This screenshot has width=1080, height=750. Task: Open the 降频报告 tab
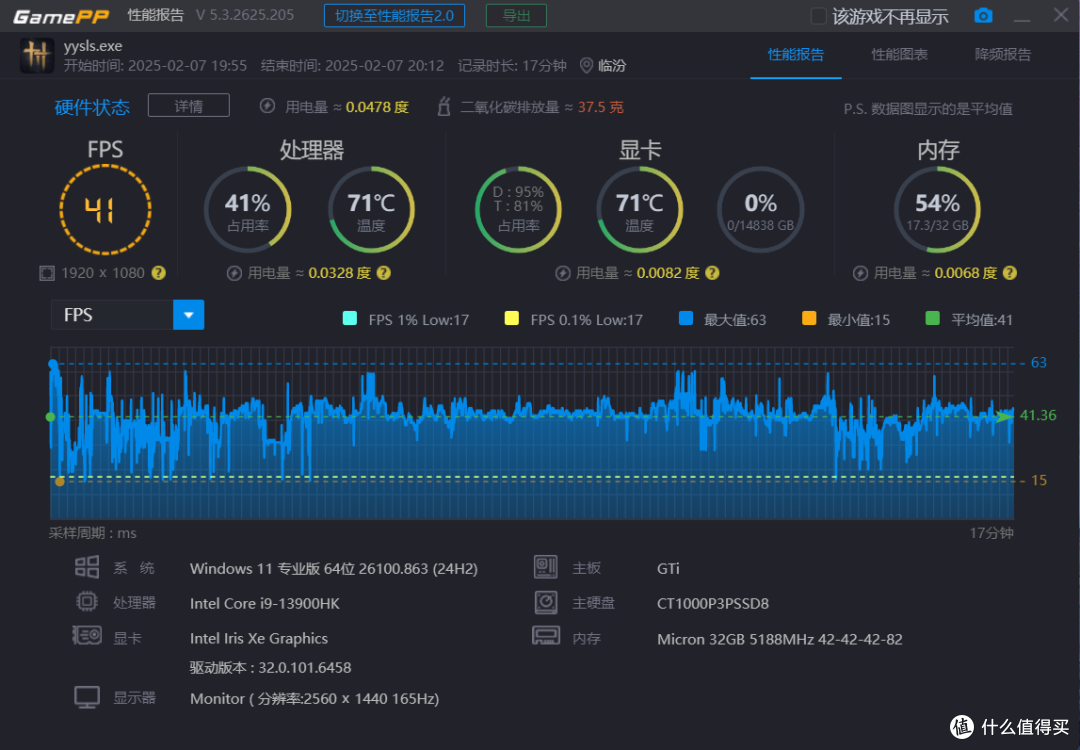[1003, 54]
